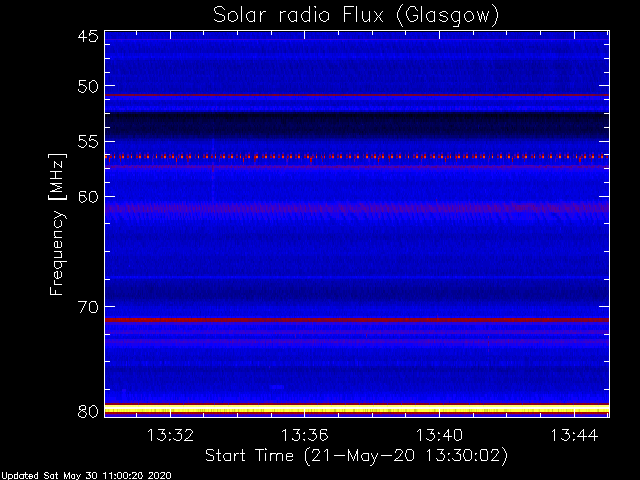Image resolution: width=640 pixels, height=480 pixels.
Task: Click the thick red line near 71 MHz
Action: click(357, 320)
